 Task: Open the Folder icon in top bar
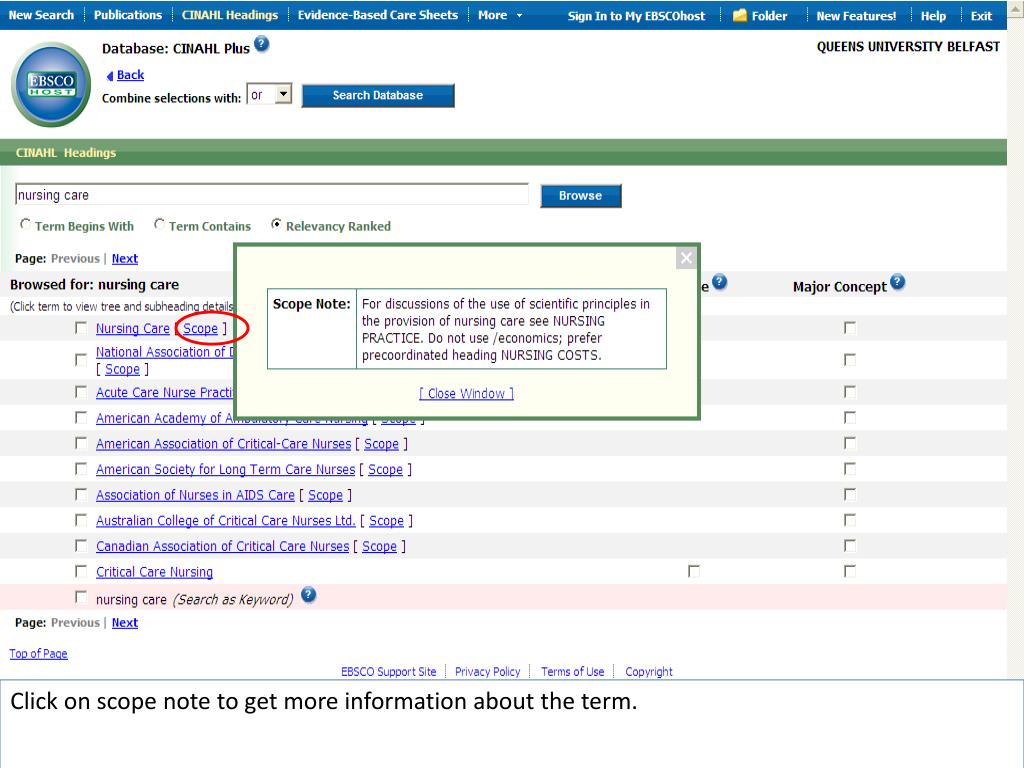coord(739,15)
